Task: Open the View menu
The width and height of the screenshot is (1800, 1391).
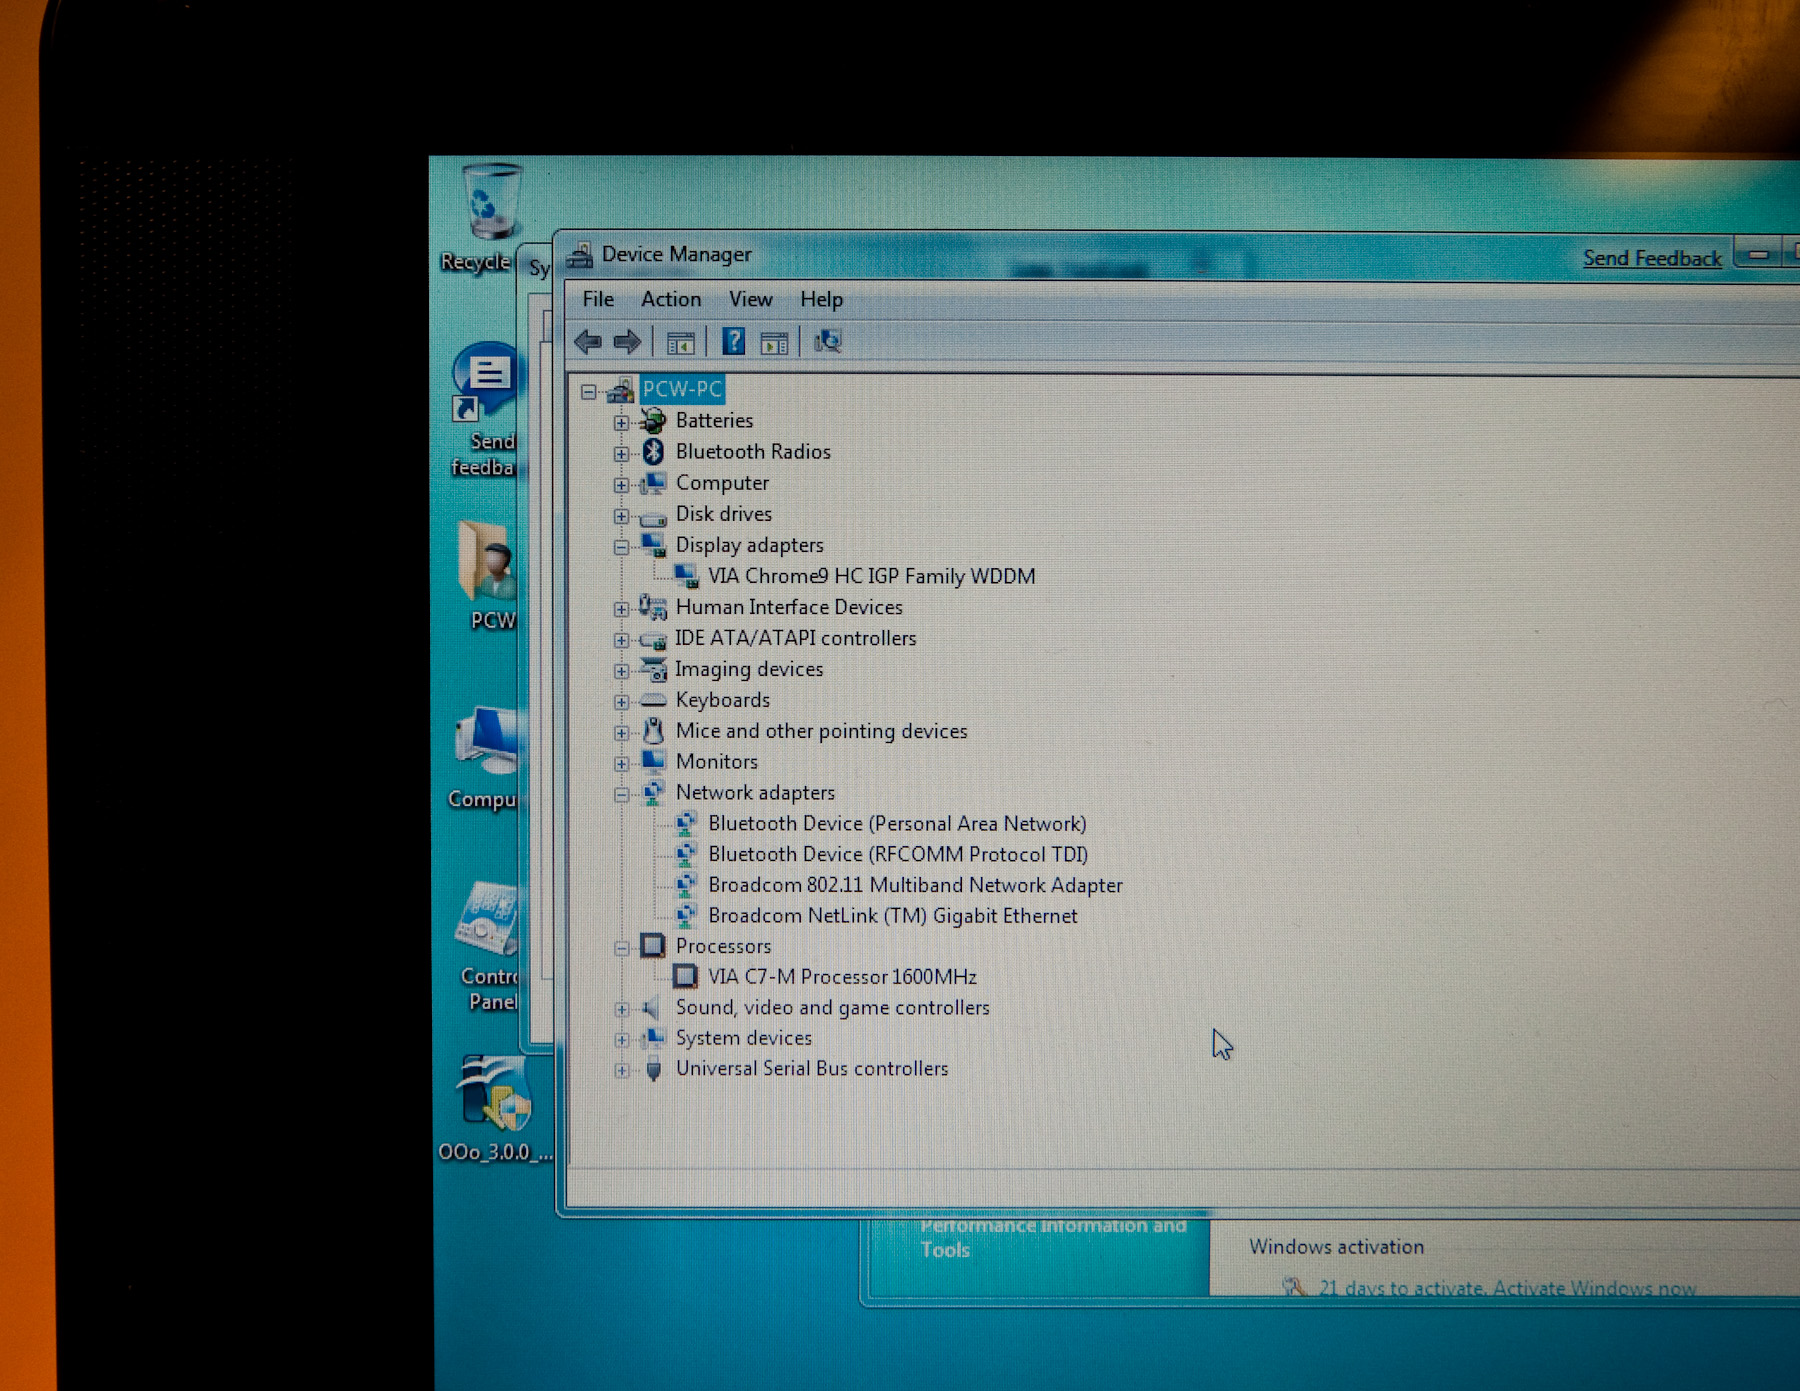Action: [x=750, y=299]
